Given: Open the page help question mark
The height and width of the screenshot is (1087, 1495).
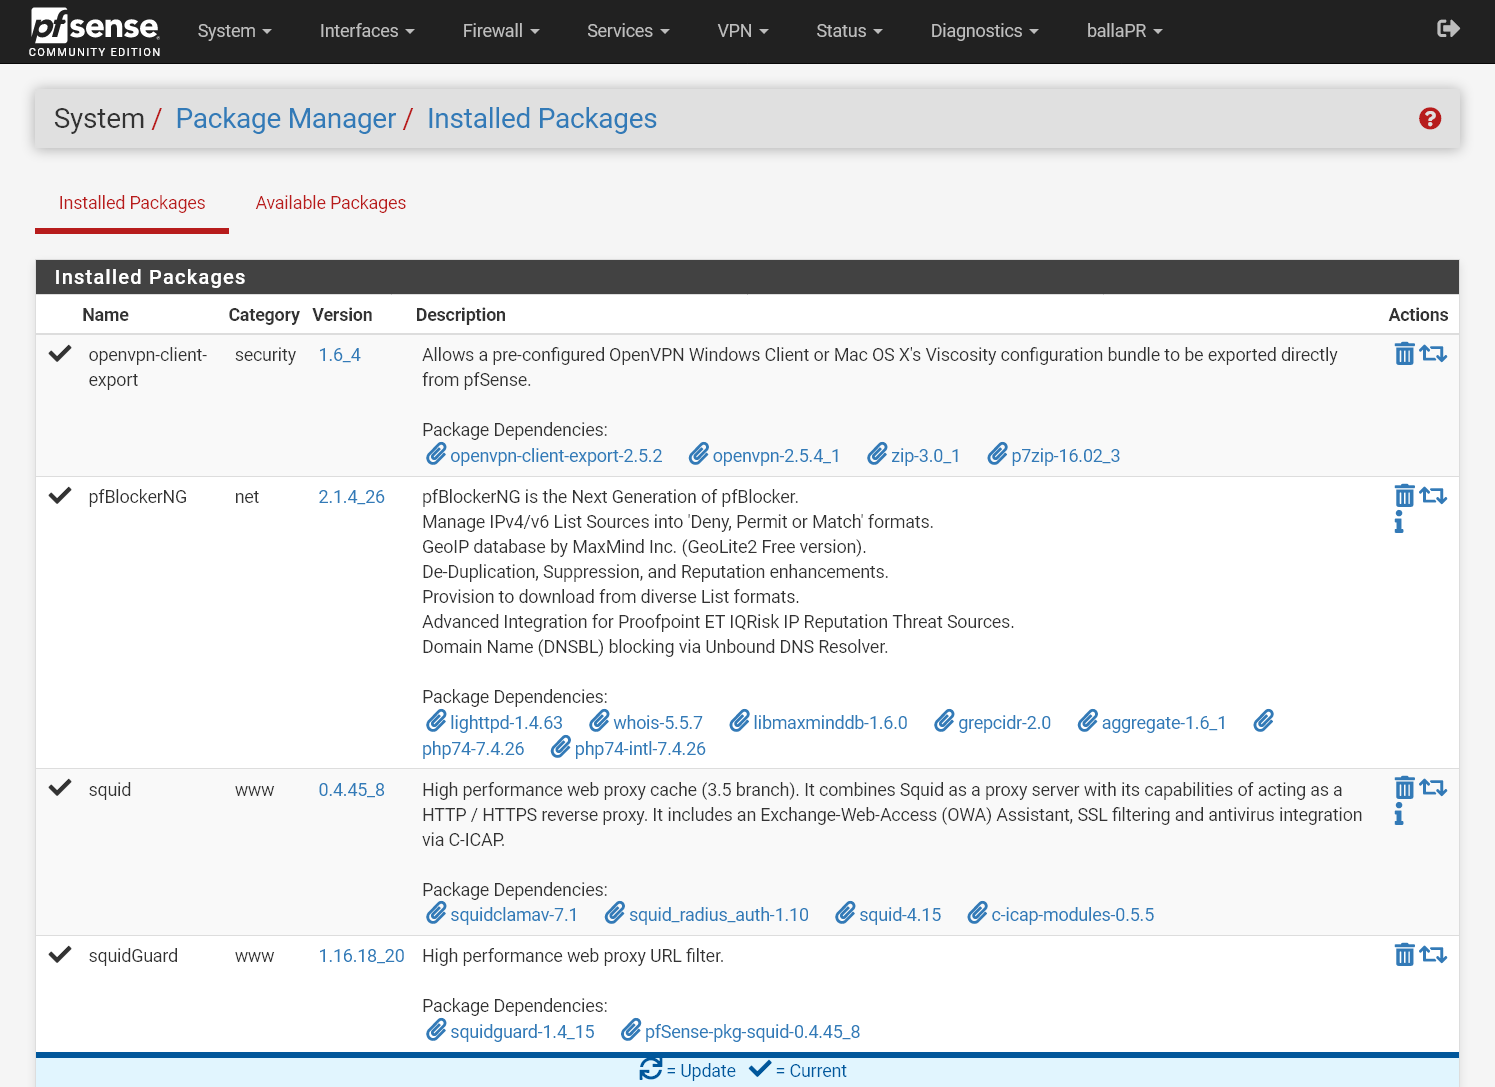Looking at the screenshot, I should (x=1430, y=118).
